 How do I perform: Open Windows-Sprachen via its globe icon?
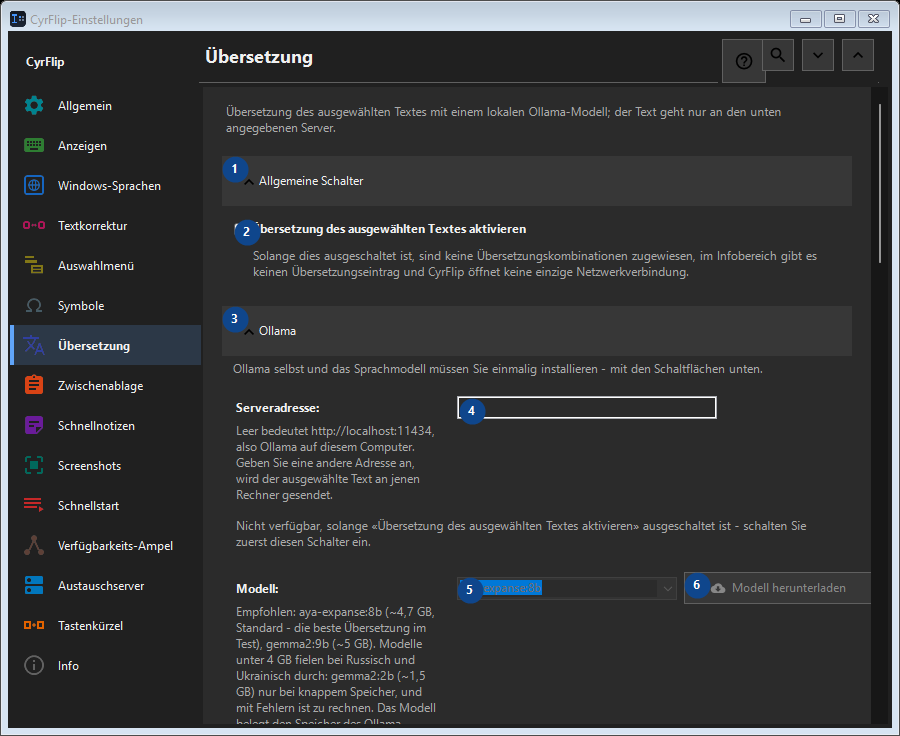click(x=34, y=185)
